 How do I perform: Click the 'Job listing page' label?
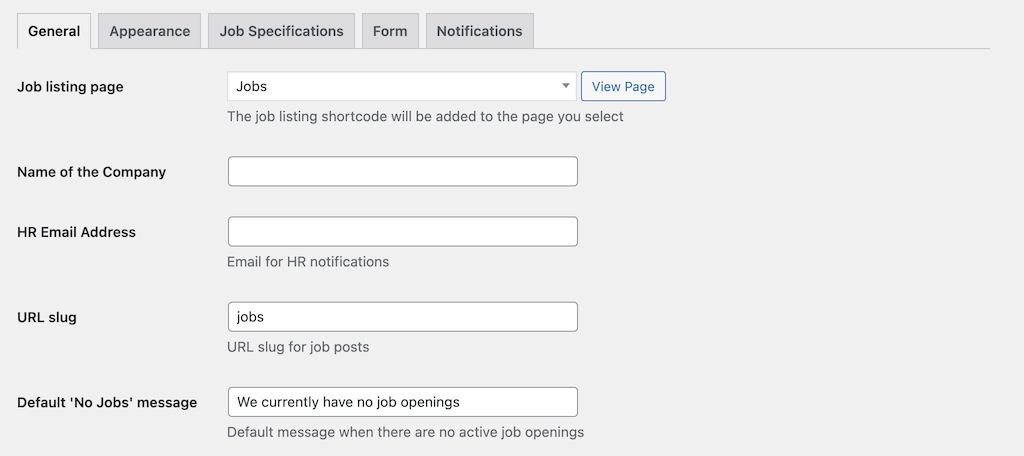70,87
